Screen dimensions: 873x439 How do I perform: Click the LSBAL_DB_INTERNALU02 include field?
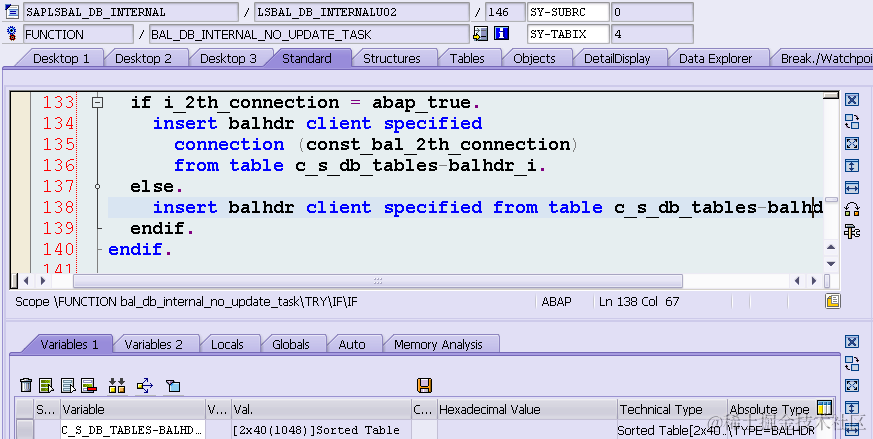pyautogui.click(x=362, y=12)
